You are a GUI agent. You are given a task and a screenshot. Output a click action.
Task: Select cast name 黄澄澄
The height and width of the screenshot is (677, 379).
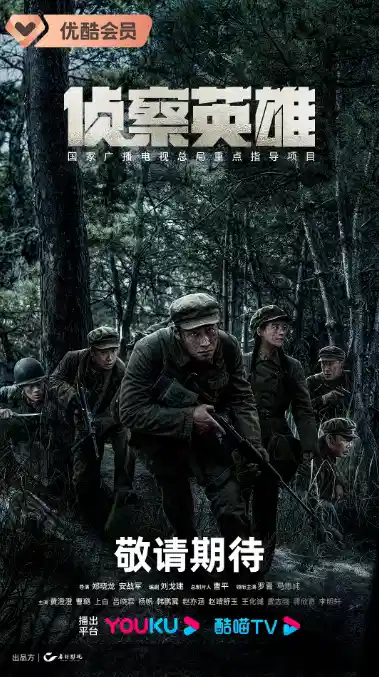point(60,601)
